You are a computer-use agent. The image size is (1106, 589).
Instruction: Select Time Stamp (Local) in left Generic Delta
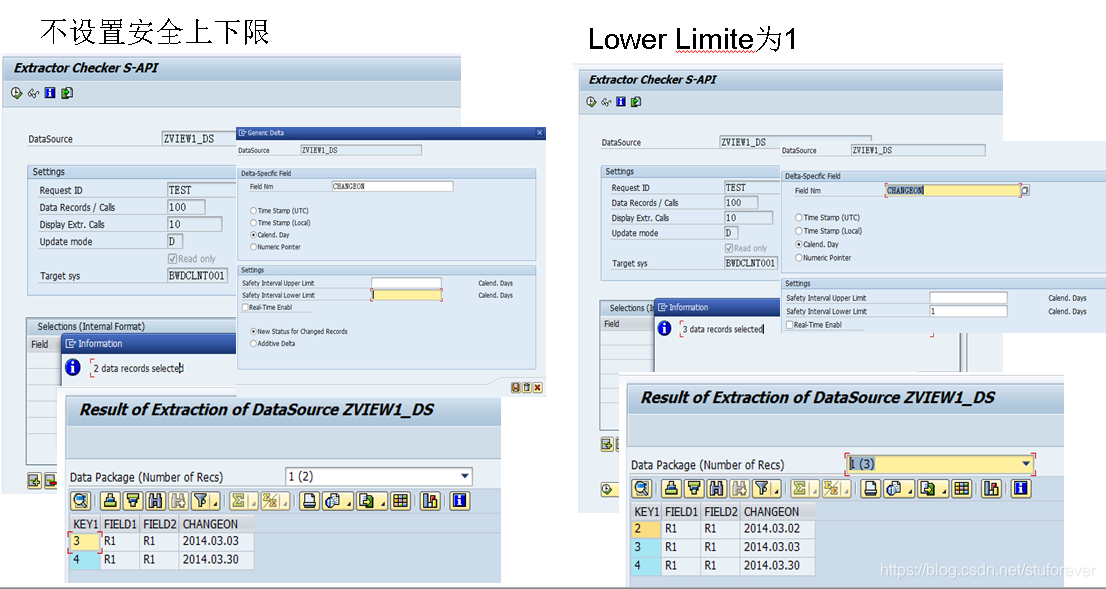tap(253, 223)
